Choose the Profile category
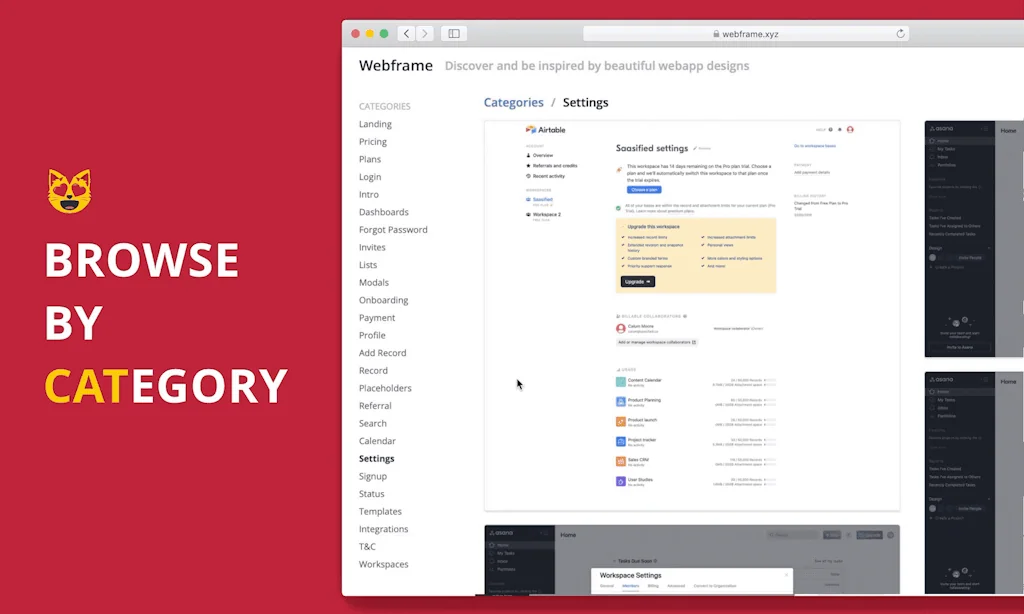 (372, 336)
